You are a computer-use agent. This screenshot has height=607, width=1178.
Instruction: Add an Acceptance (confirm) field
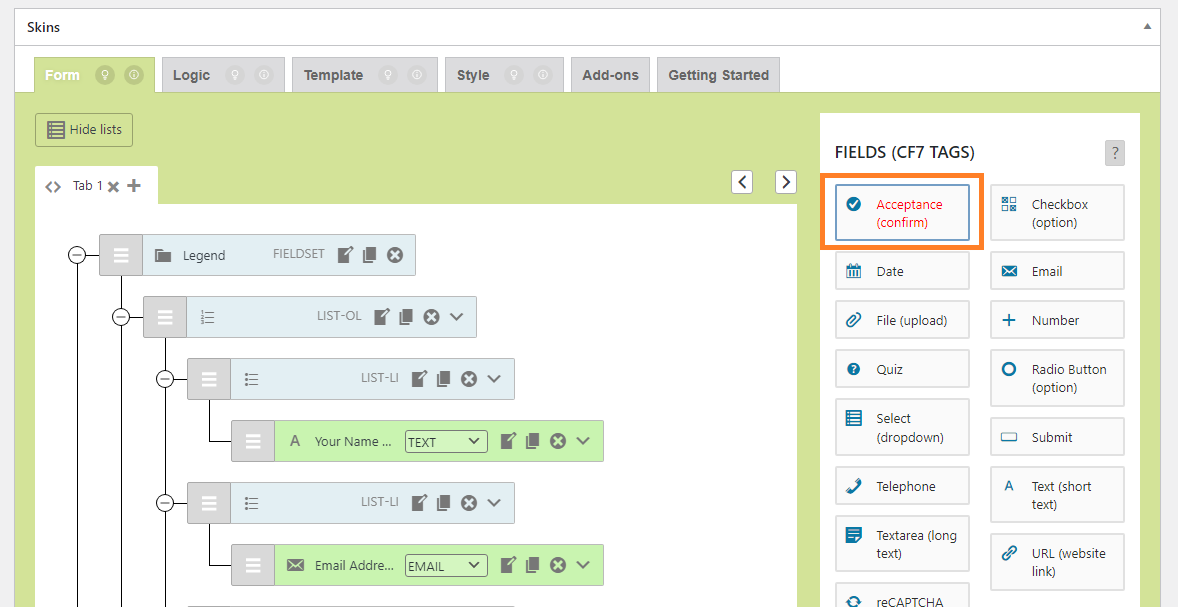coord(902,213)
